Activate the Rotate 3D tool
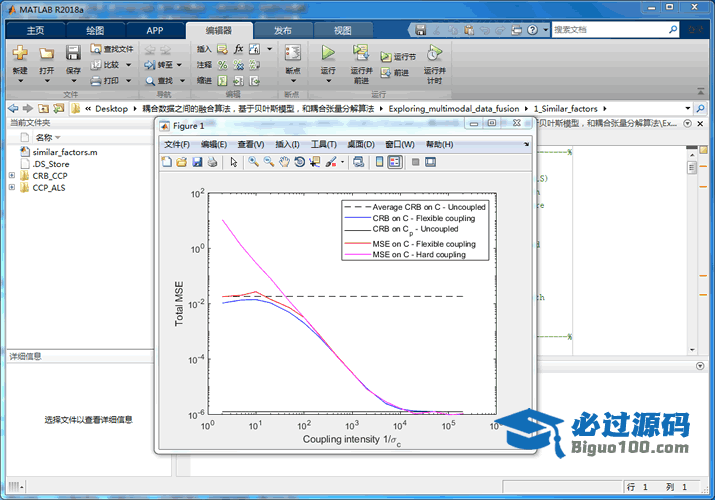This screenshot has height=500, width=715. pyautogui.click(x=300, y=162)
